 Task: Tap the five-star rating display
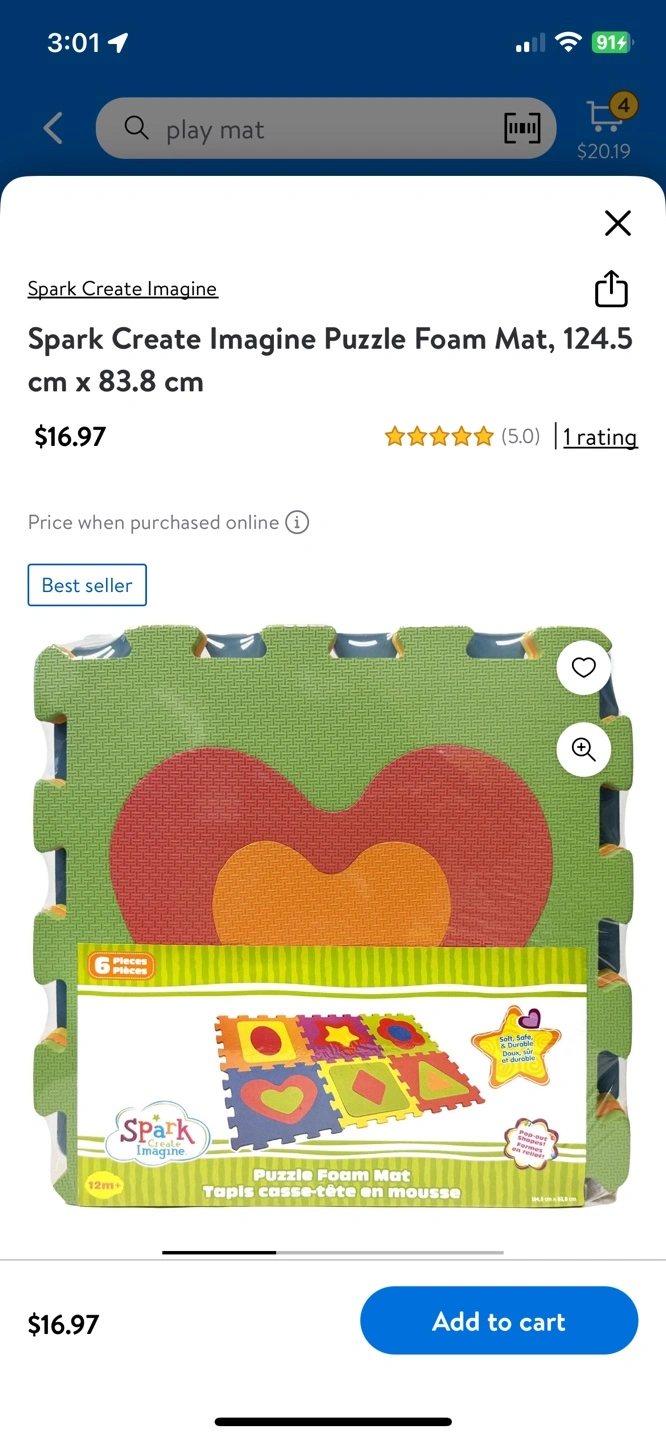[x=439, y=436]
